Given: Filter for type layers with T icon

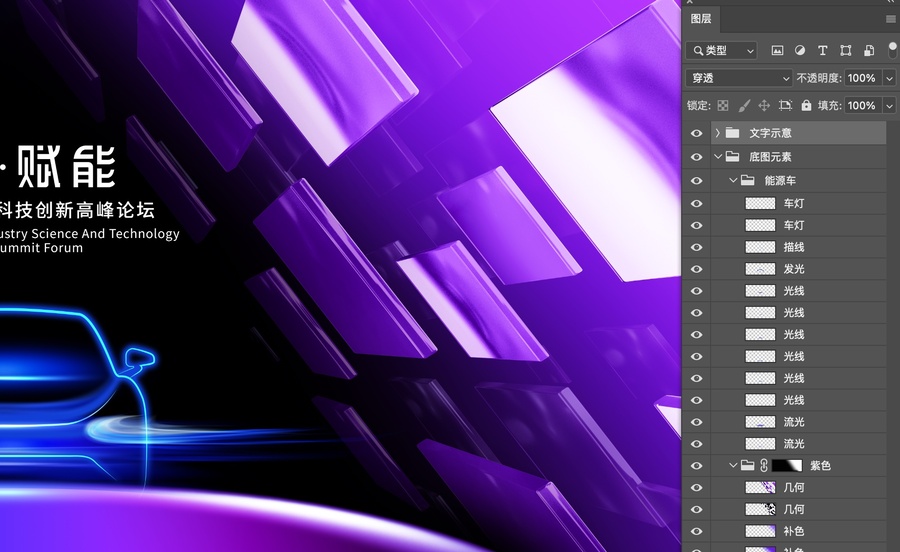Looking at the screenshot, I should (x=823, y=50).
